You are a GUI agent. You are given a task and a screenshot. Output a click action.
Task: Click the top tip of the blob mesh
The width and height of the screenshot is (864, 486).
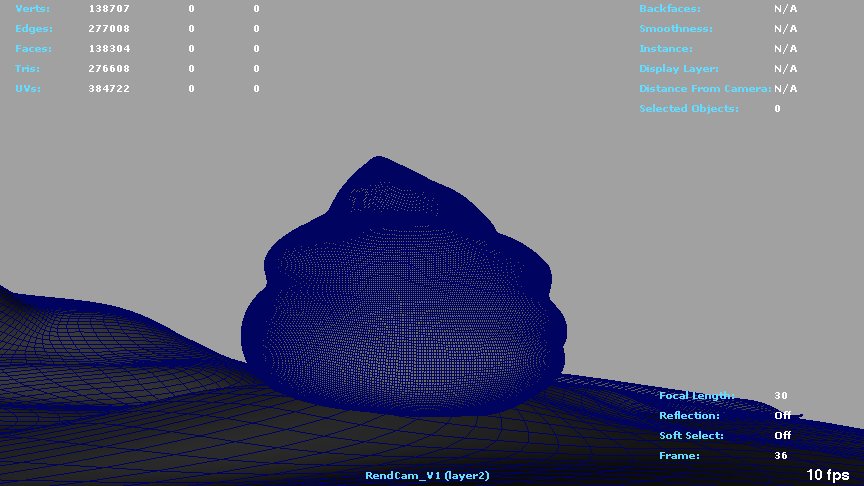pos(377,159)
